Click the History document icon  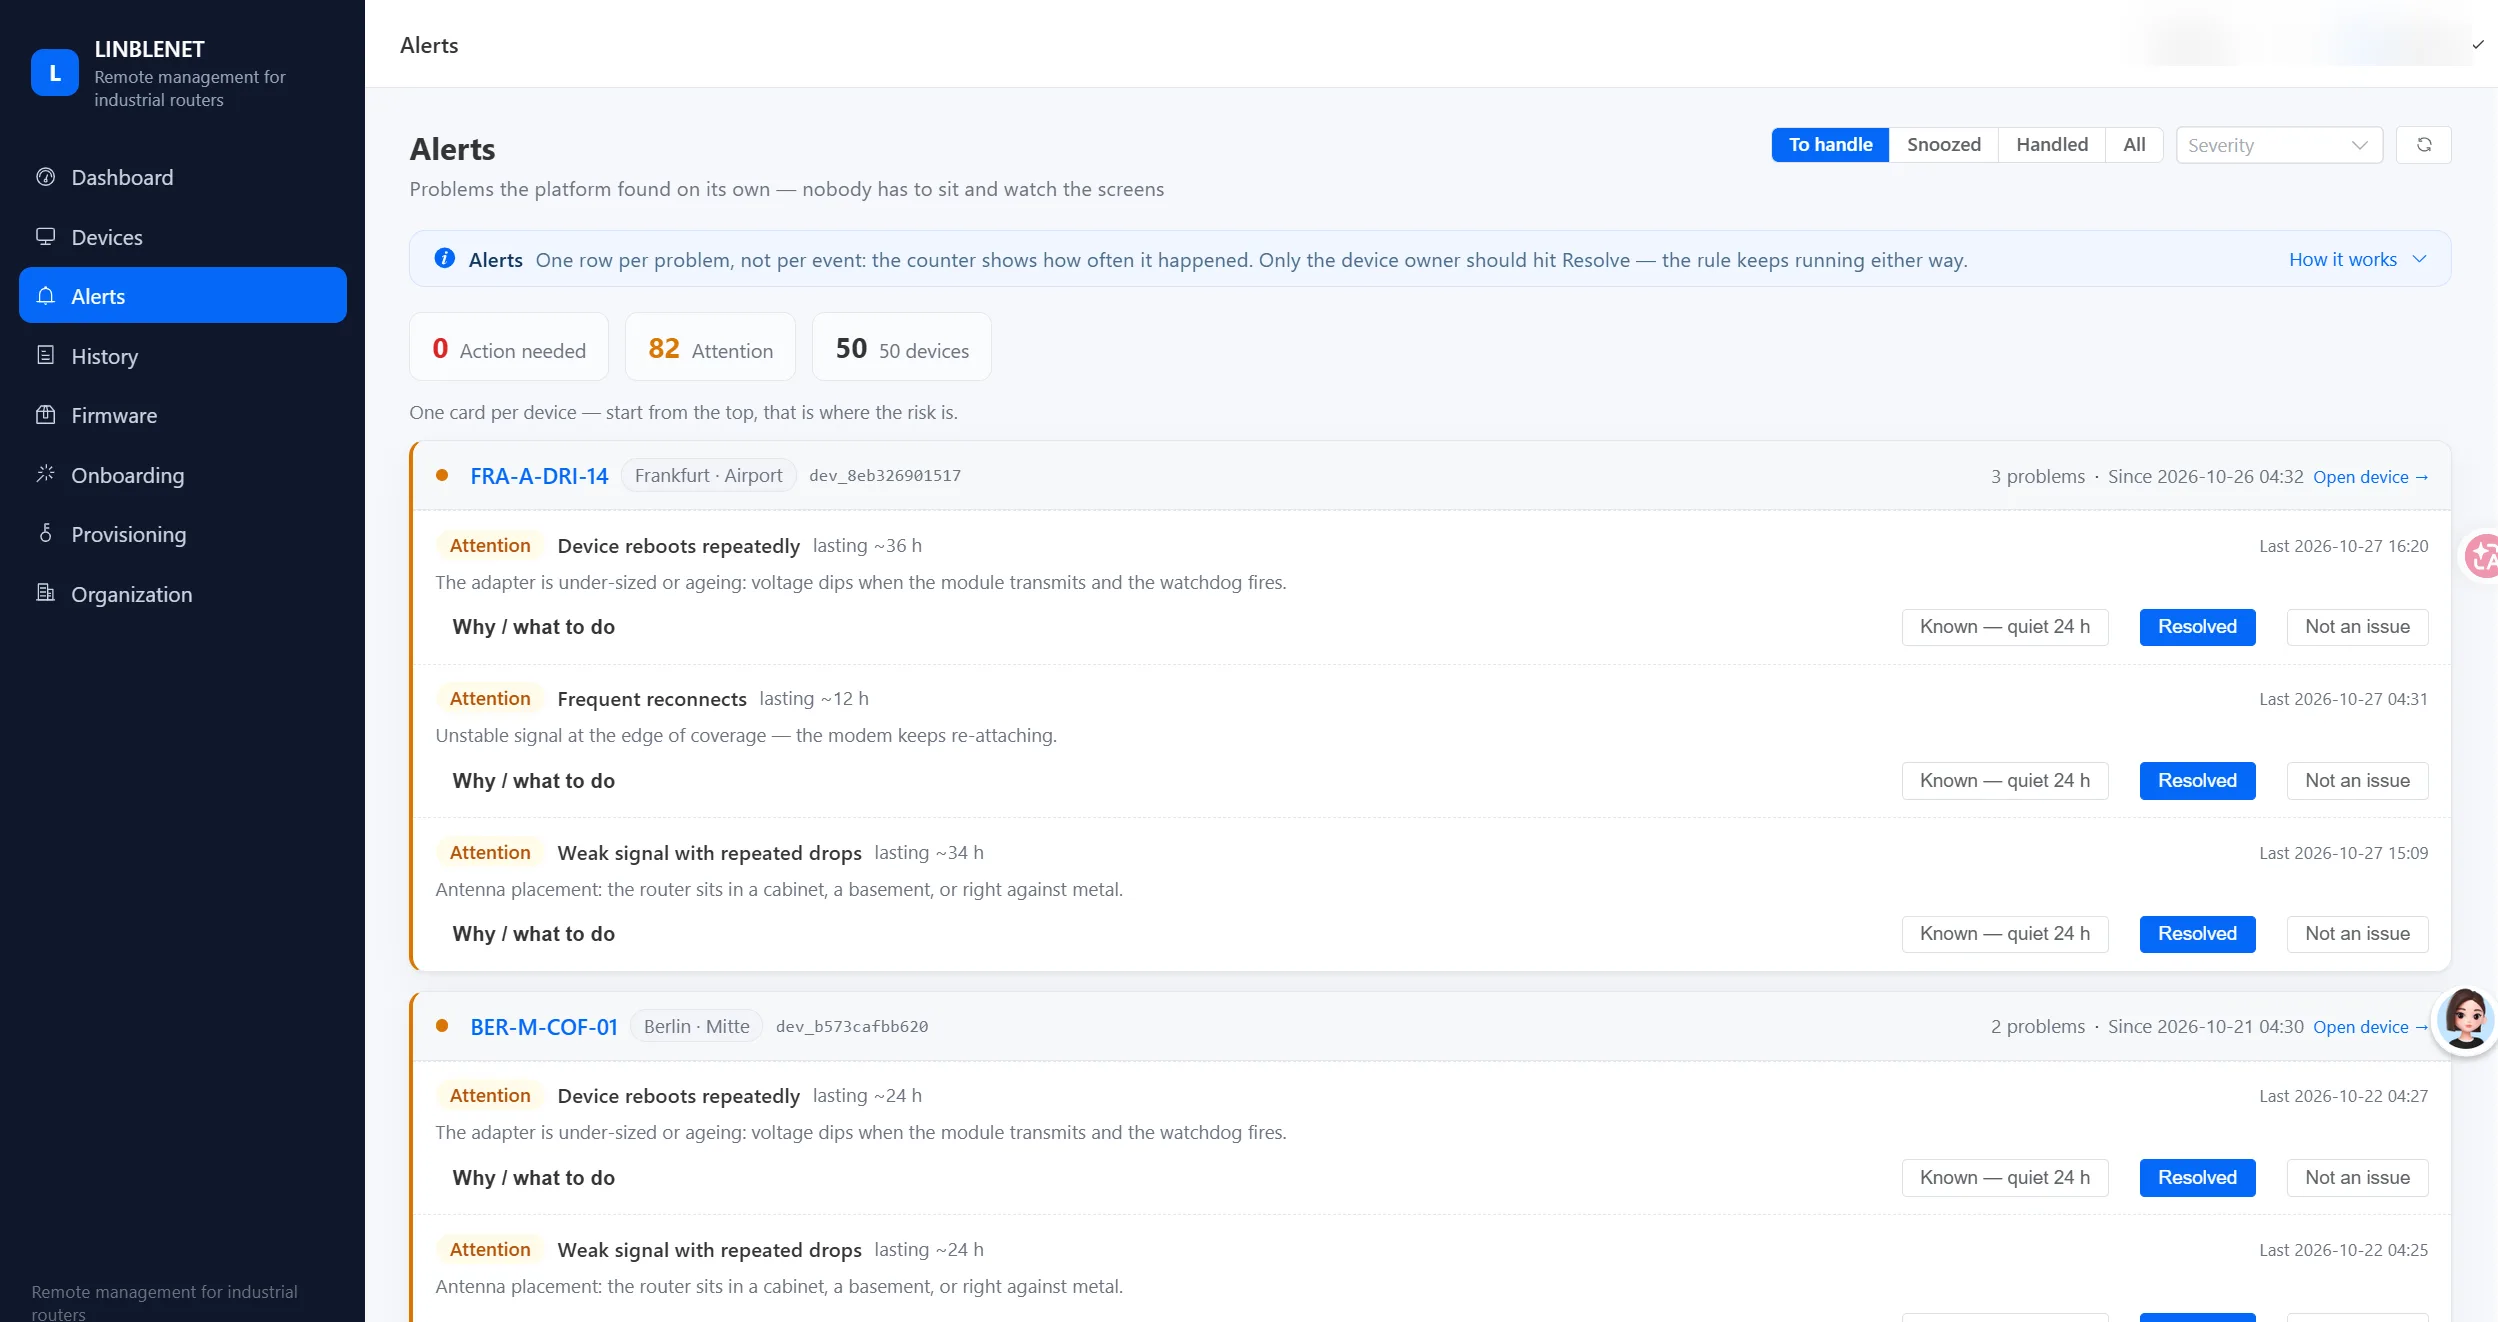tap(46, 356)
